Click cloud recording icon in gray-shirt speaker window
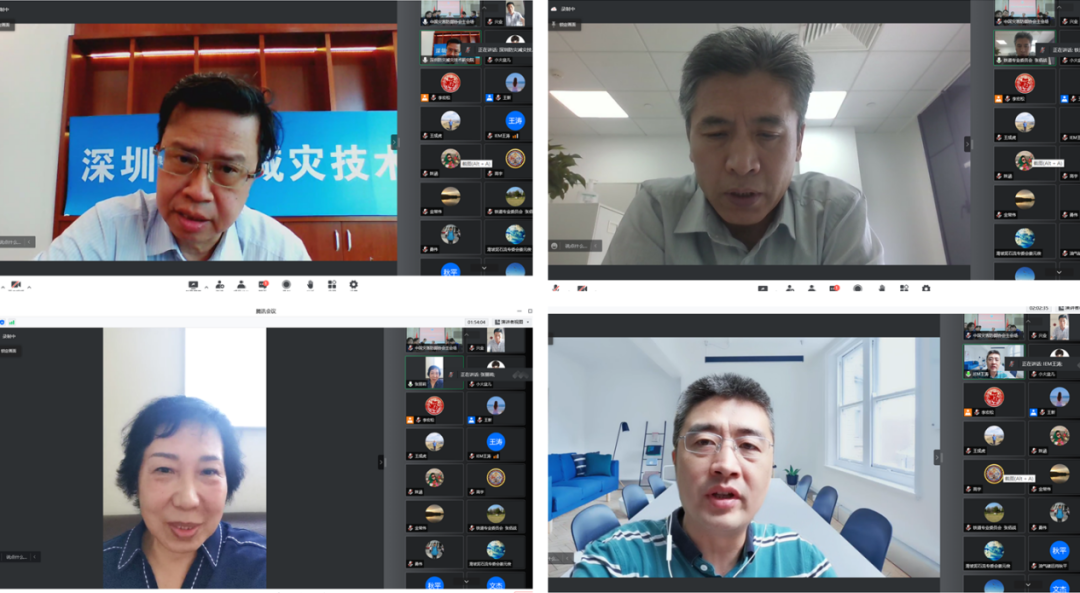 click(554, 9)
